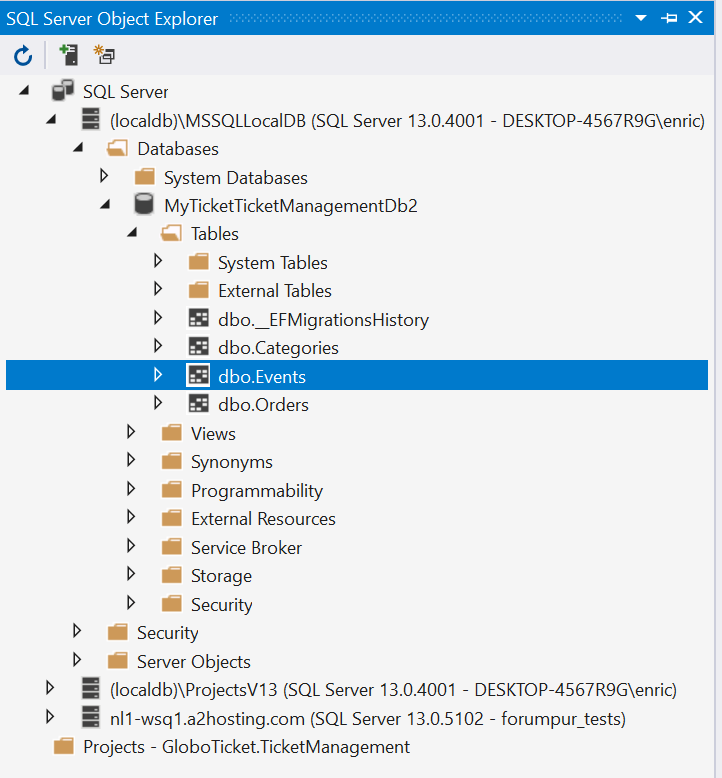Collapse the SQL Server root node
The width and height of the screenshot is (722, 778).
(24, 90)
